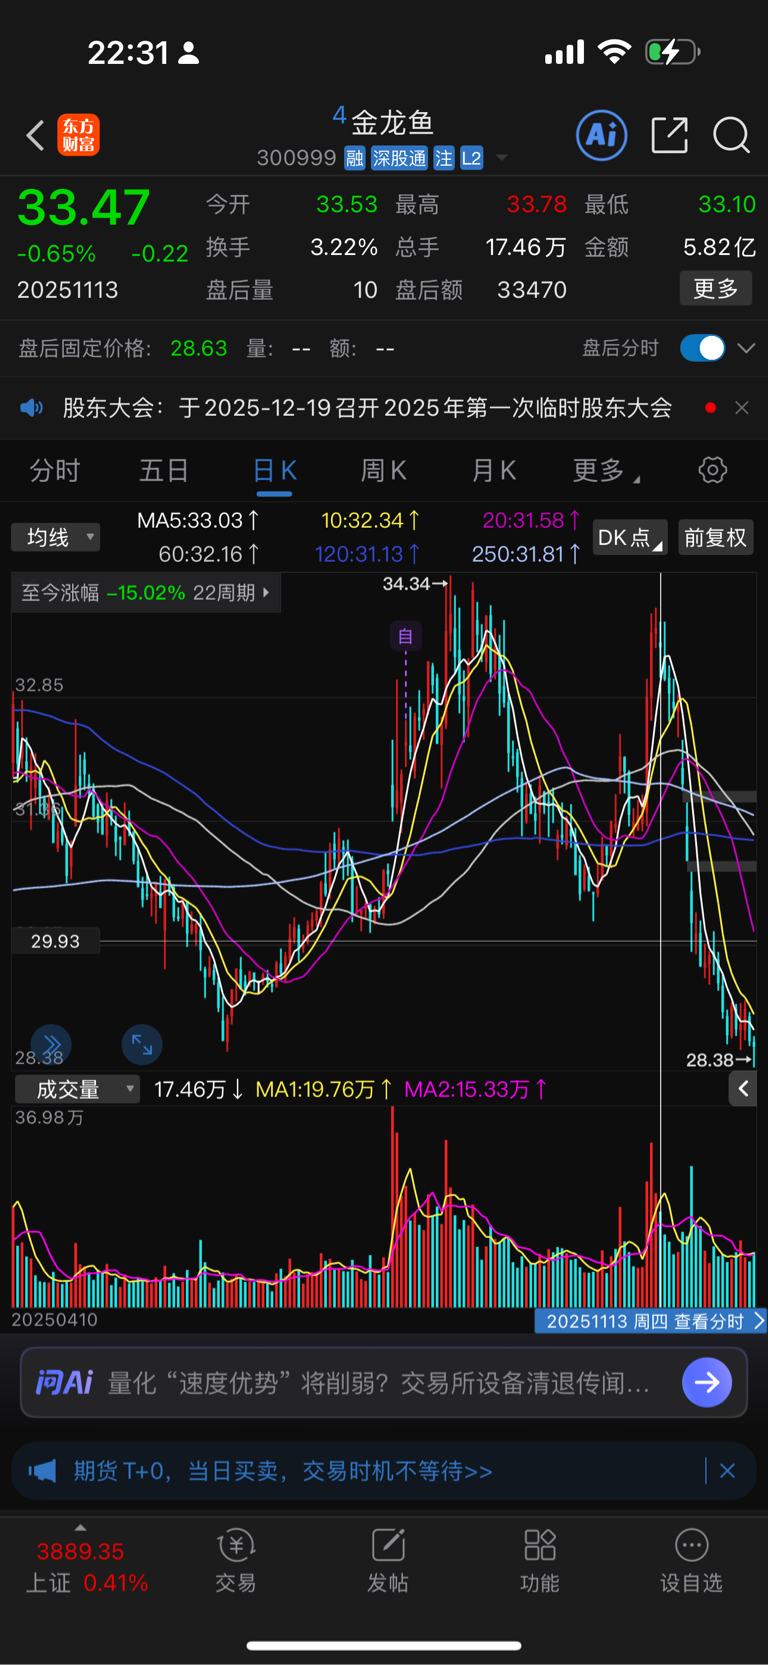The image size is (768, 1665).
Task: Open chart settings gear icon
Action: (712, 470)
